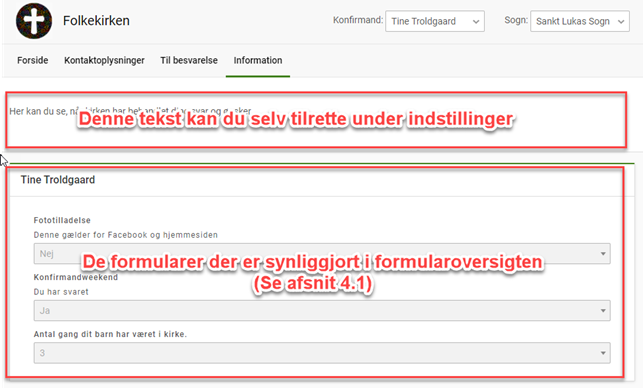Open the Konfirmand dropdown Tine Troldgaard
This screenshot has width=643, height=388.
435,21
